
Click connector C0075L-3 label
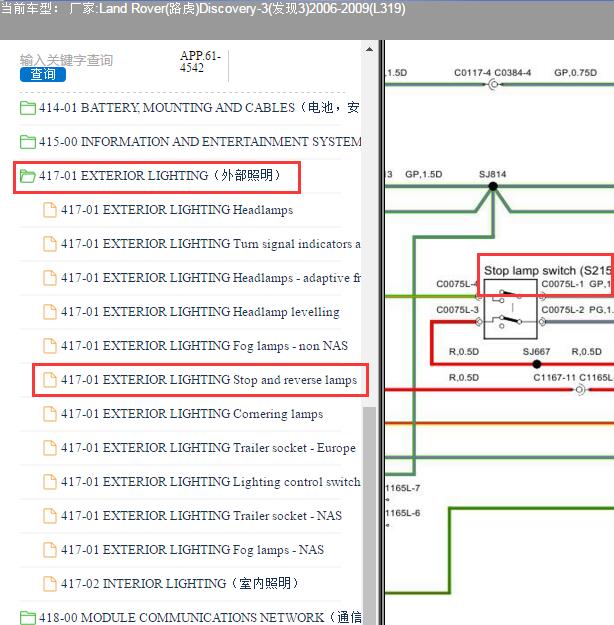[457, 310]
